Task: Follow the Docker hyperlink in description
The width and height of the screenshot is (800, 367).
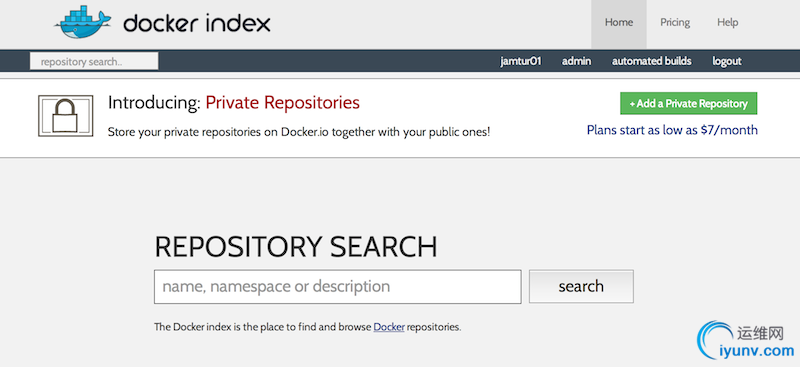Action: tap(389, 327)
